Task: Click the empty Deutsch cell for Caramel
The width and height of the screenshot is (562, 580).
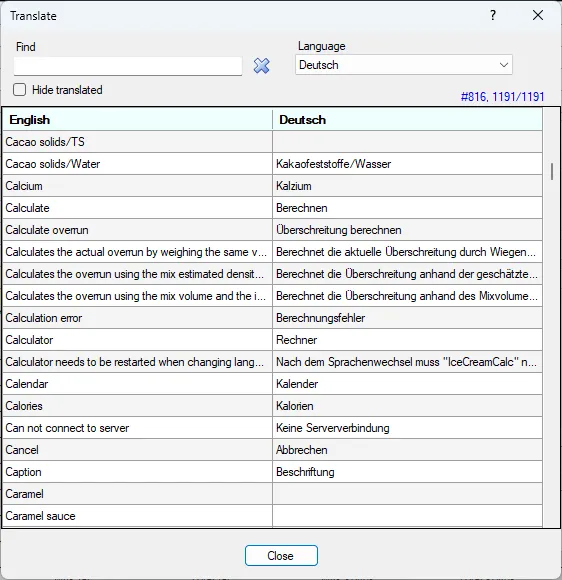Action: 407,494
